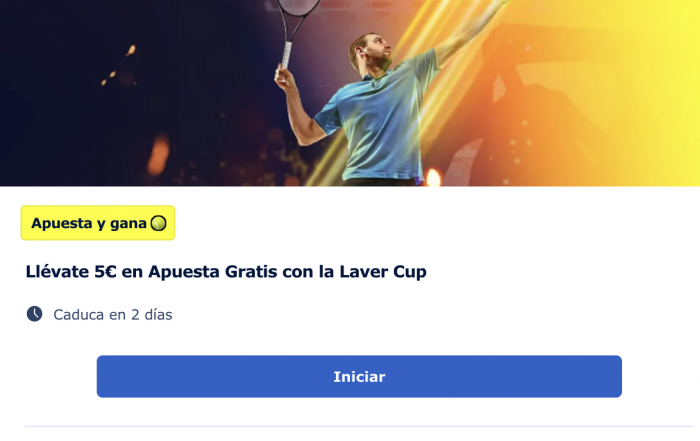Click the tennis ball icon in badge
700x441 pixels.
pyautogui.click(x=158, y=223)
